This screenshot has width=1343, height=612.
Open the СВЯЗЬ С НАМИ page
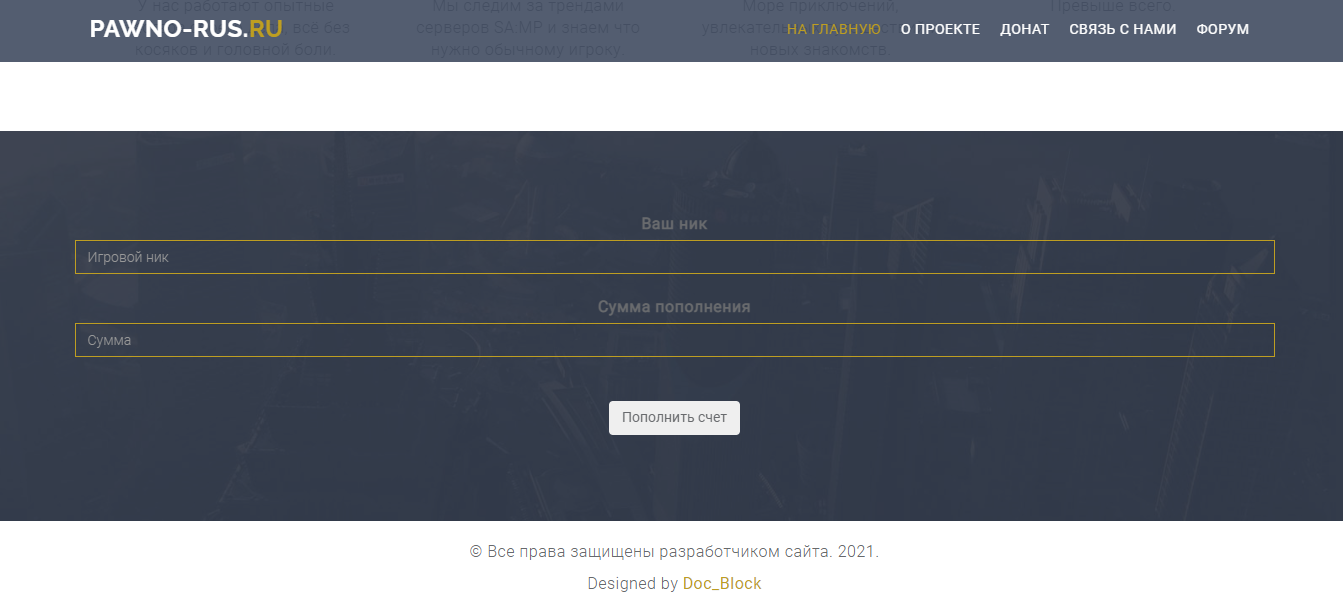(1122, 29)
